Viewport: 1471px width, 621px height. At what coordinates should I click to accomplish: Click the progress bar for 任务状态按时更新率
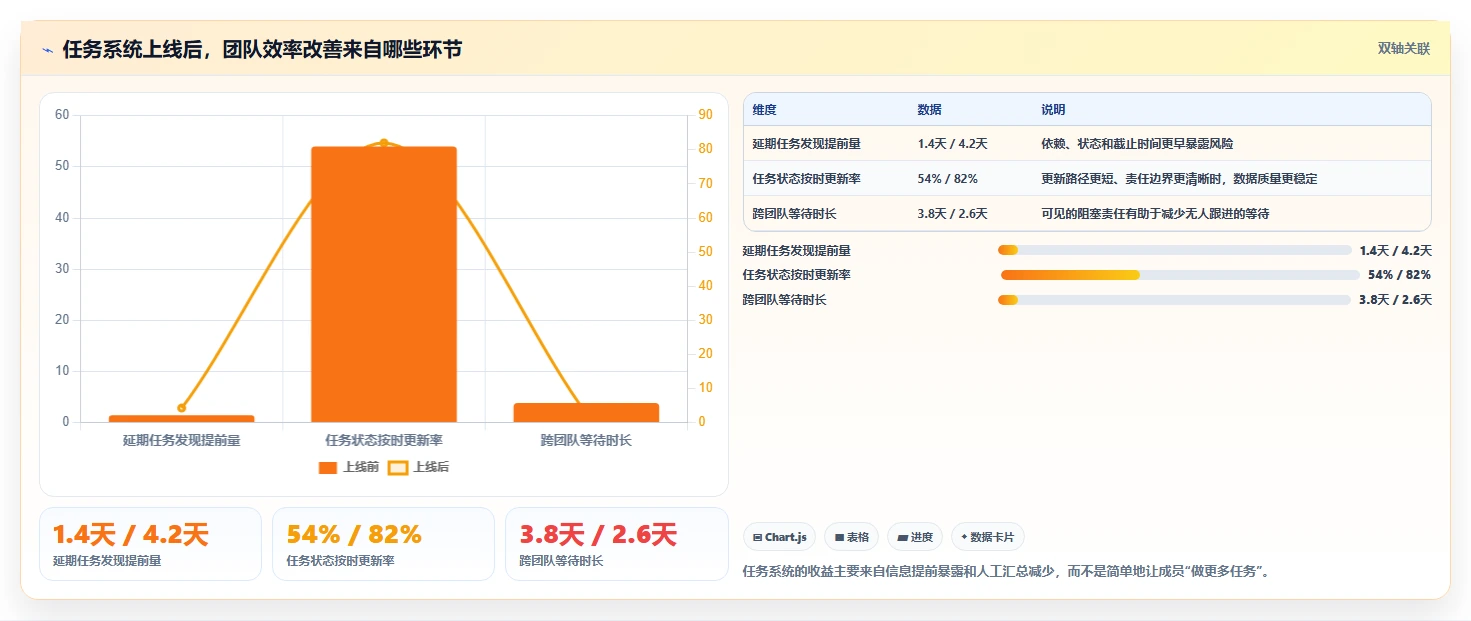tap(1180, 275)
